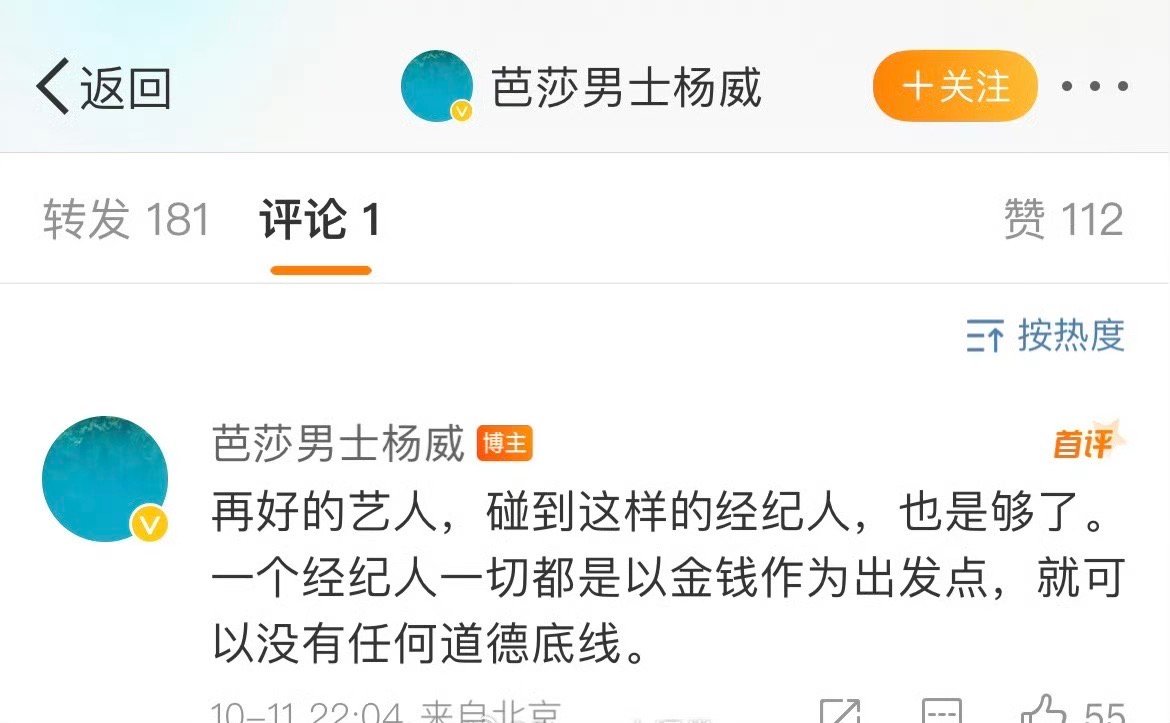Image resolution: width=1170 pixels, height=723 pixels.
Task: Open the three-dot more options menu
Action: [x=1094, y=87]
